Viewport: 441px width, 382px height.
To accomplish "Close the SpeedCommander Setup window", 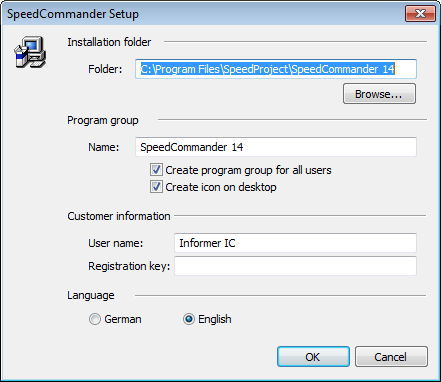I will (x=420, y=14).
